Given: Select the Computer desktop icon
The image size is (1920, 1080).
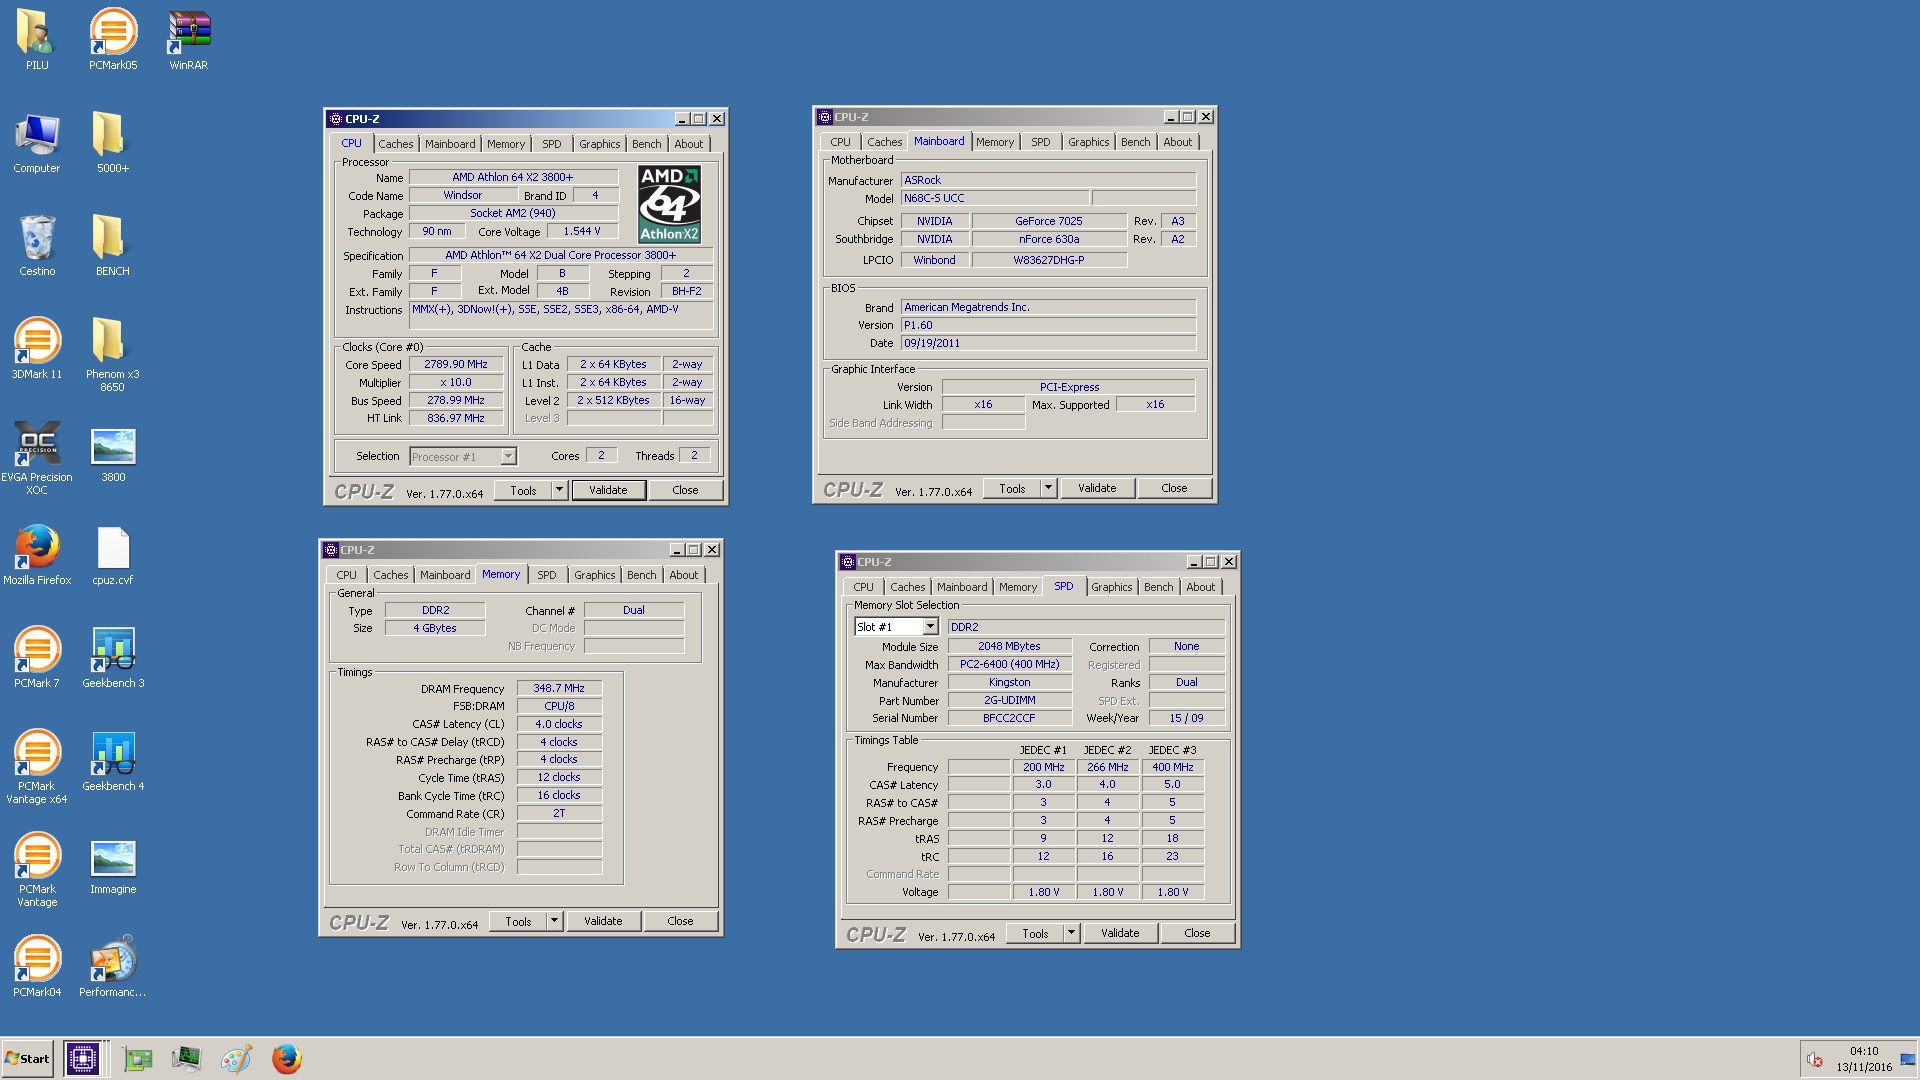Looking at the screenshot, I should 37,143.
